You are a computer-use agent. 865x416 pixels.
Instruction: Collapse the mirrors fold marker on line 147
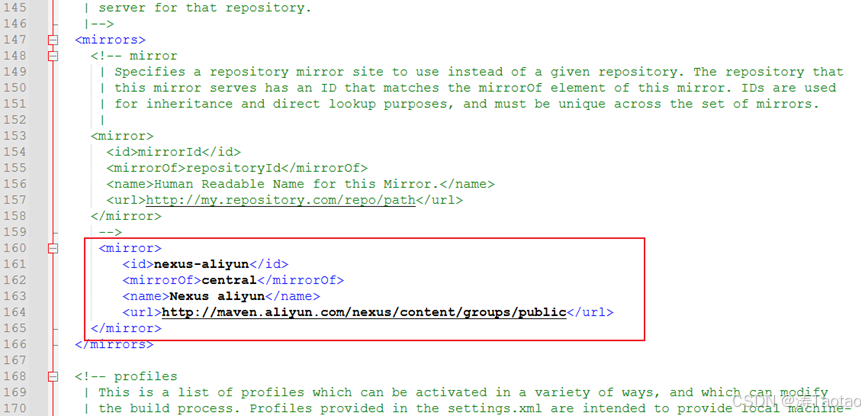[x=52, y=40]
